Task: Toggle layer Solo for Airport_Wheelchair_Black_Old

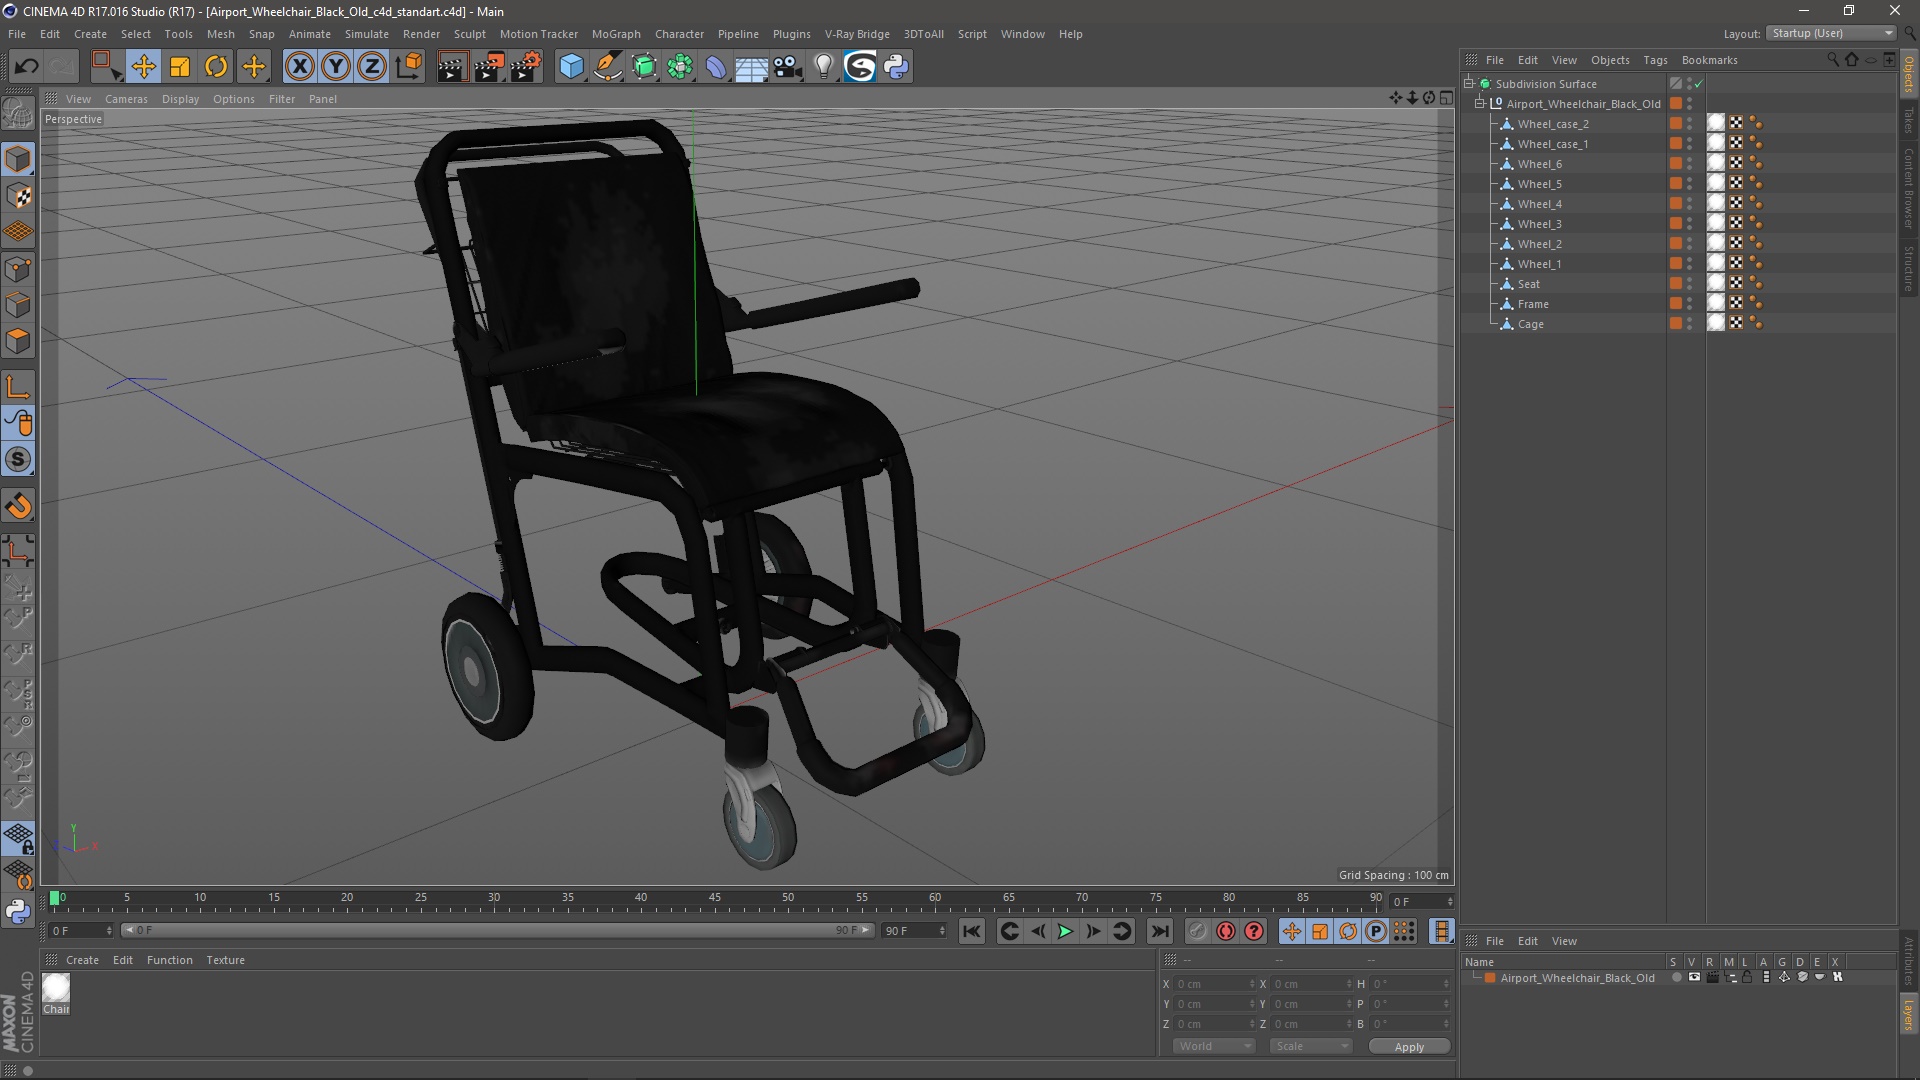Action: (1676, 978)
